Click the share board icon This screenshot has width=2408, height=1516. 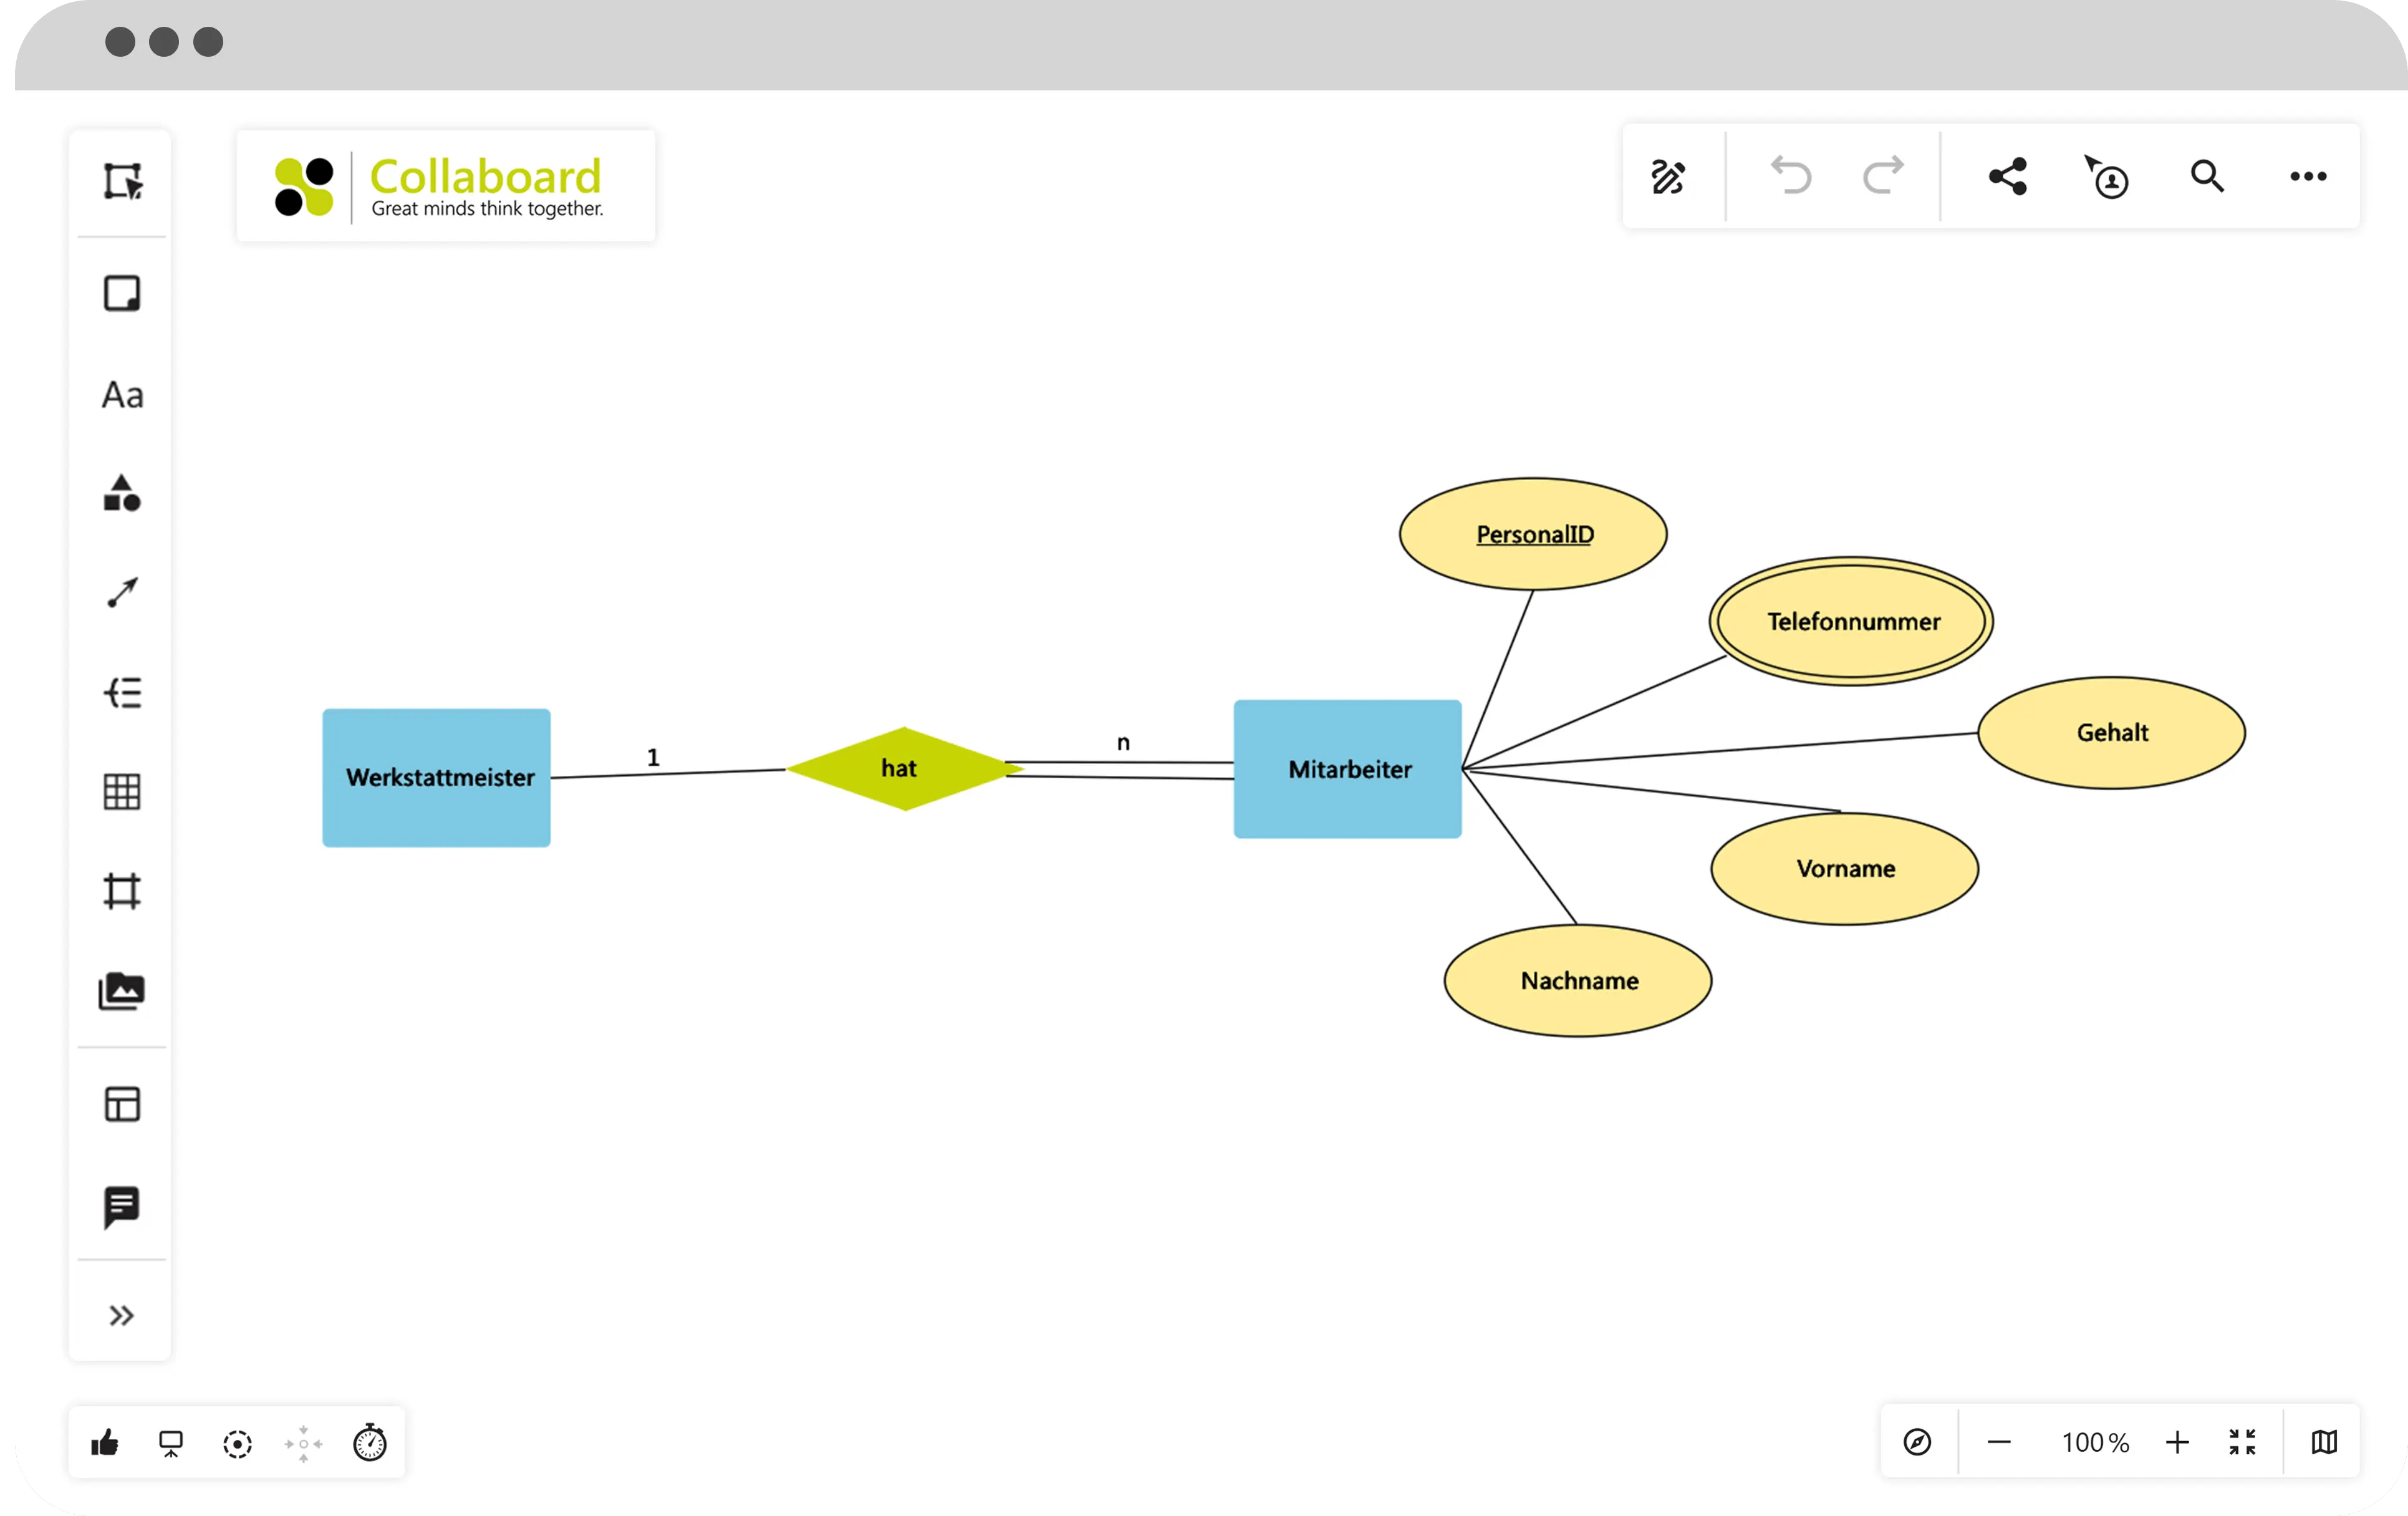tap(2007, 177)
